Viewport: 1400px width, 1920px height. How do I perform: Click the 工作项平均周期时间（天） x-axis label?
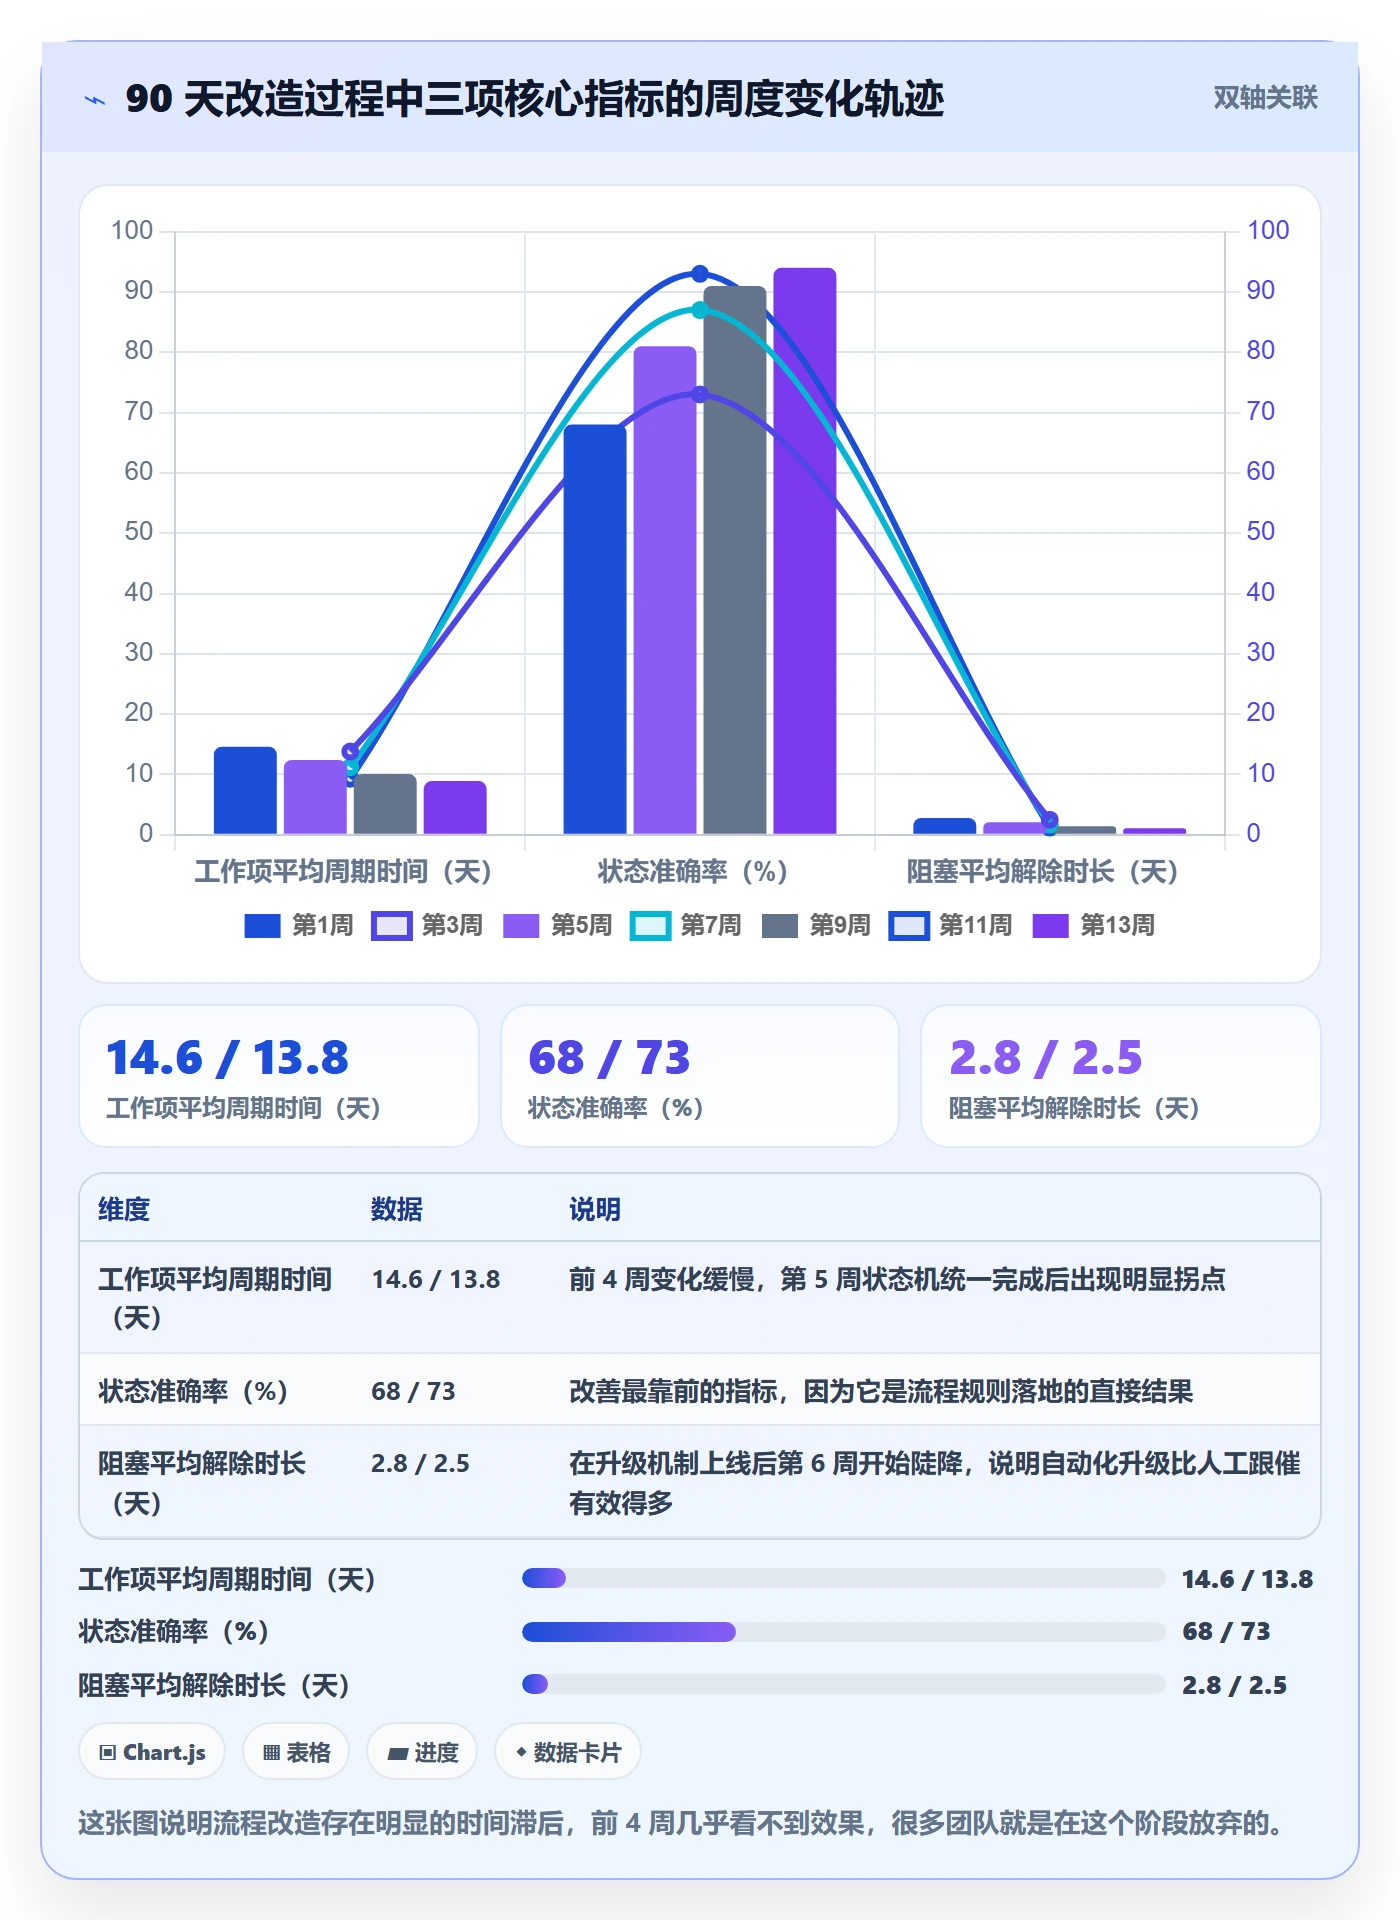coord(343,872)
